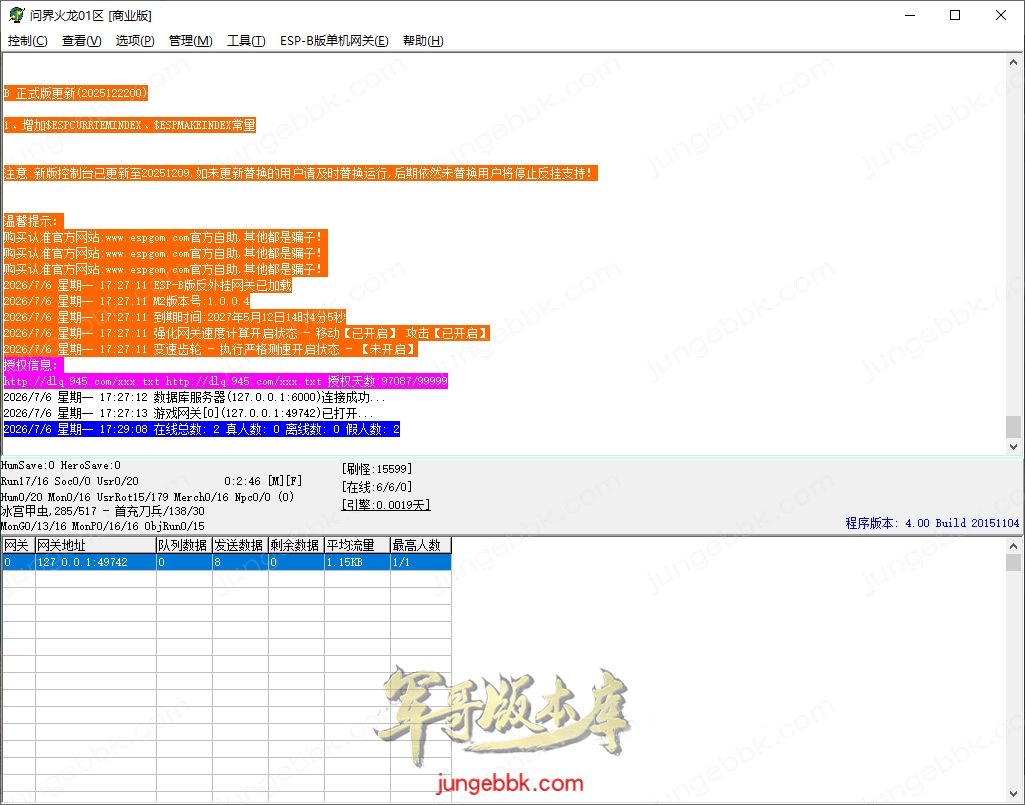Maximize the 问界火龙01区 window
The image size is (1025, 805).
[x=955, y=15]
